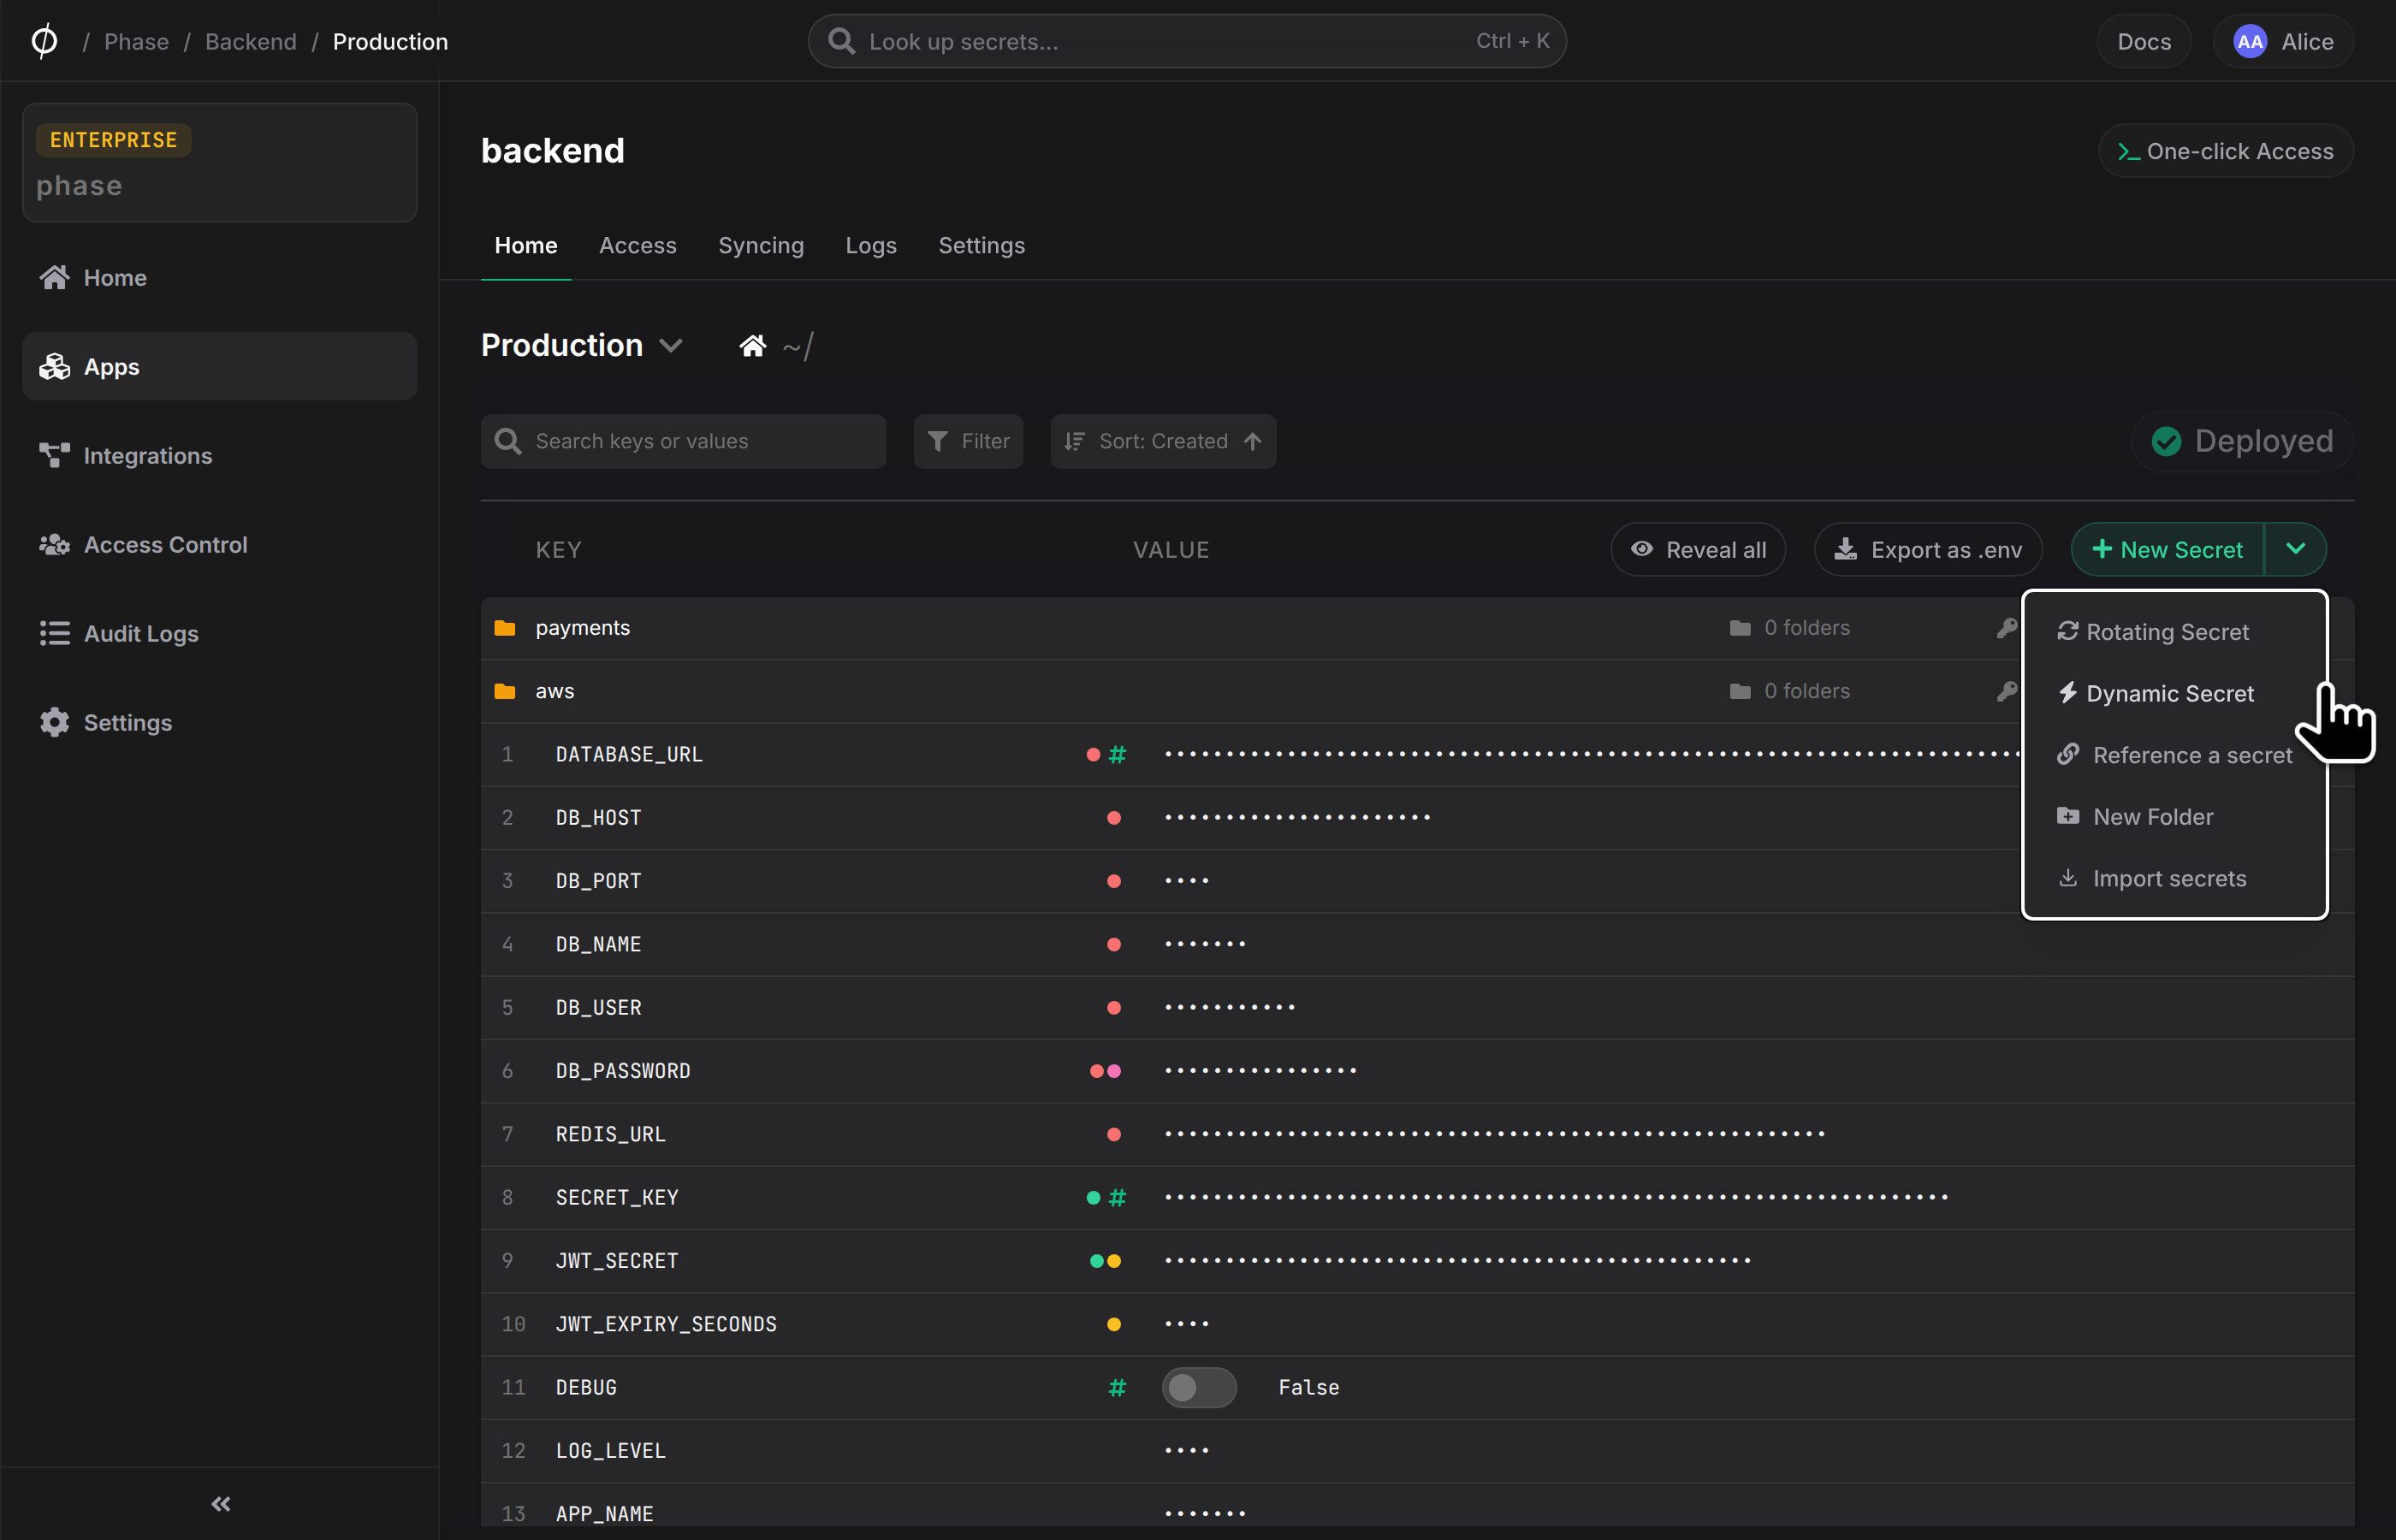Click the New Secret button
The image size is (2396, 1540).
(2167, 549)
